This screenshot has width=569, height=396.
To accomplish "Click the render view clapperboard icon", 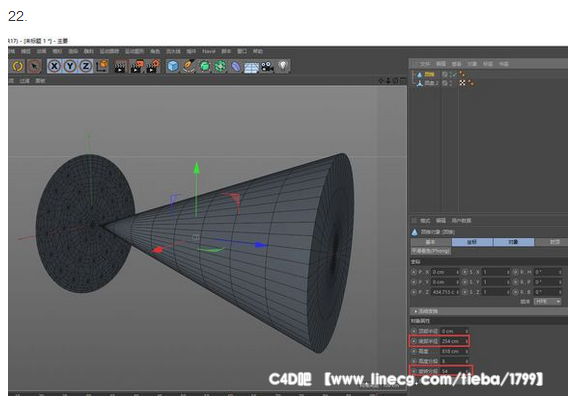I will point(120,67).
